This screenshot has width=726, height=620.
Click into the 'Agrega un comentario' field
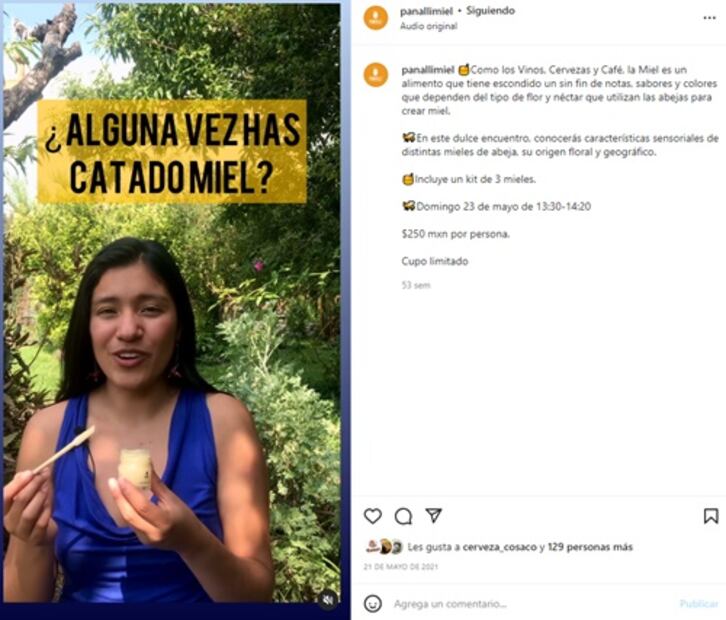(x=532, y=604)
